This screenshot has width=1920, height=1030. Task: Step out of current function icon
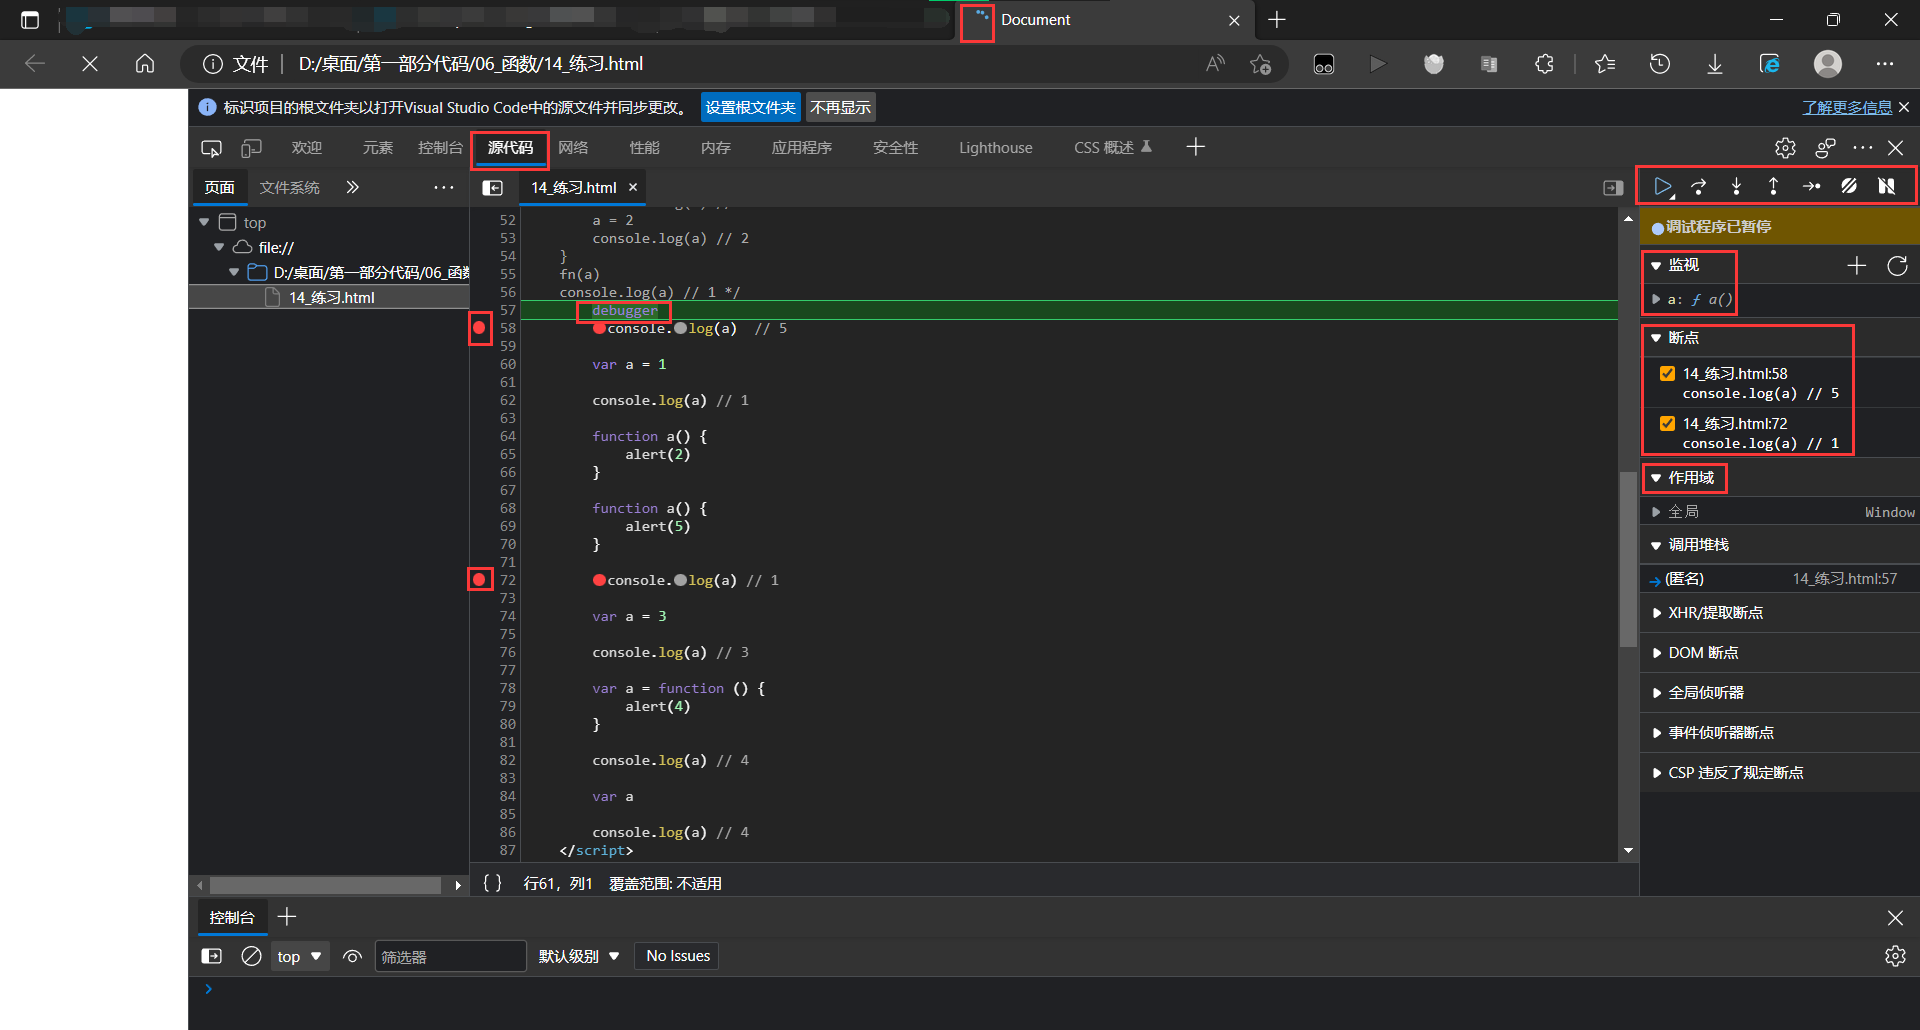(1773, 186)
